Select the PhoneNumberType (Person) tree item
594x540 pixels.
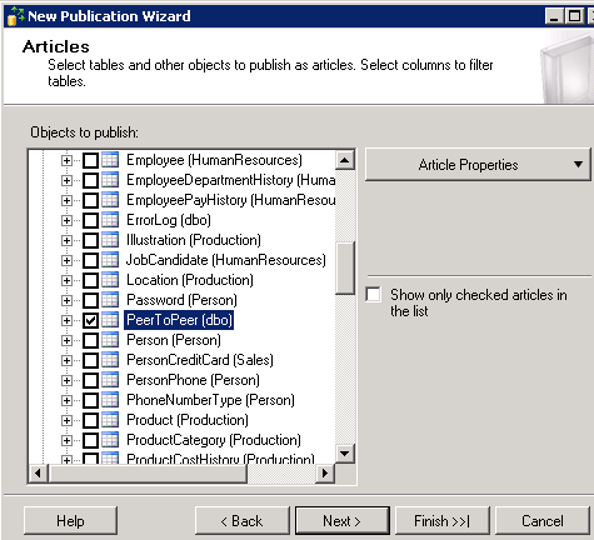pyautogui.click(x=211, y=400)
